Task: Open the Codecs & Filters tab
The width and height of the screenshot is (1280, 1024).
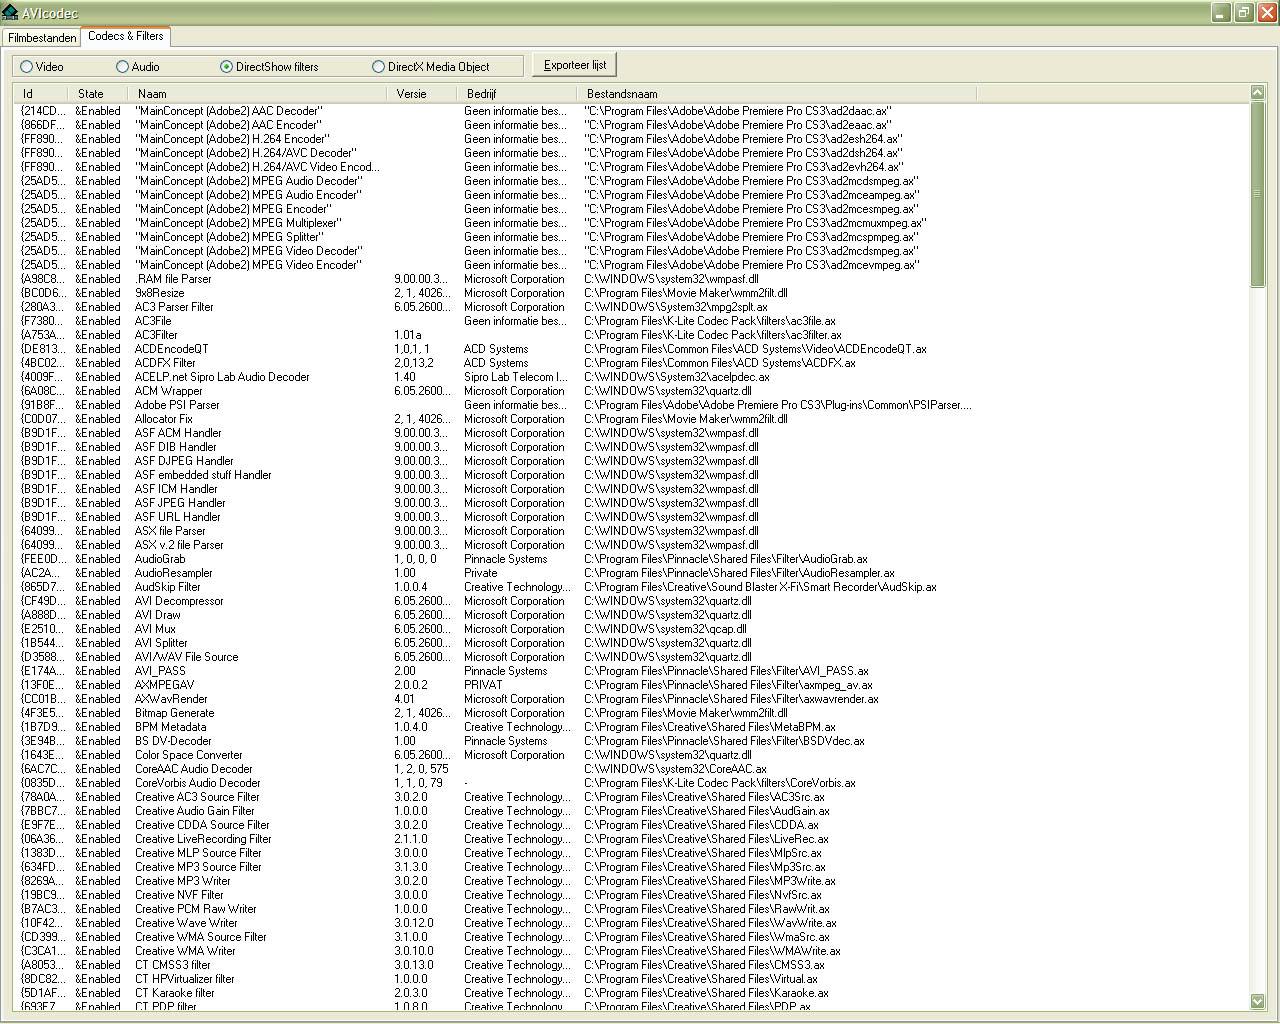Action: [x=126, y=36]
